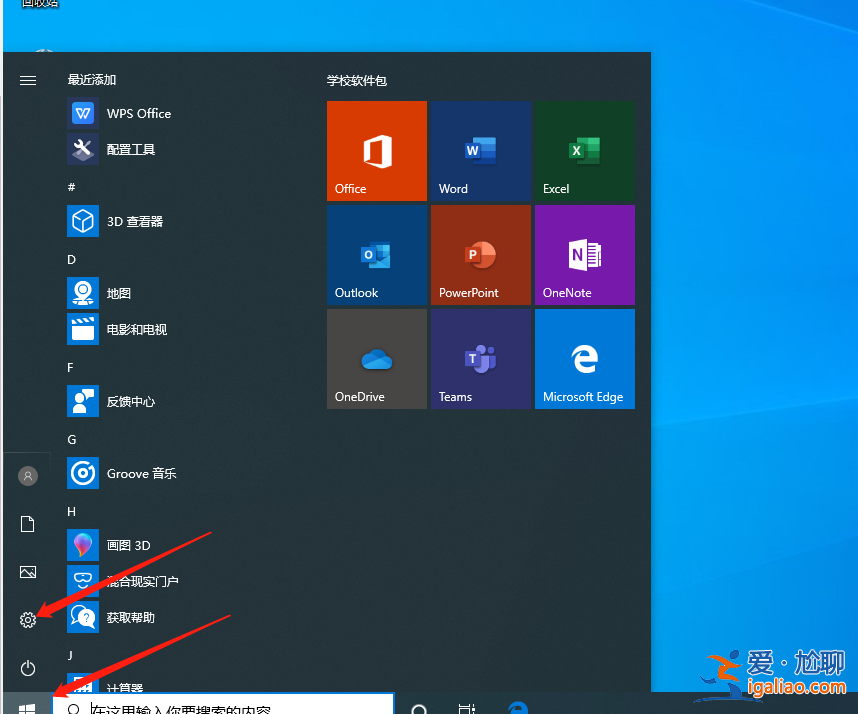858x714 pixels.
Task: Launch Microsoft Teams tile
Action: point(481,358)
